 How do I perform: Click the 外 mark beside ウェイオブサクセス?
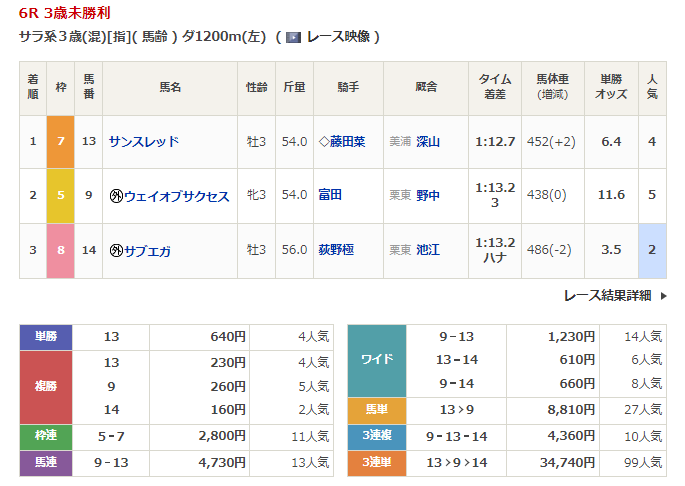(x=116, y=196)
